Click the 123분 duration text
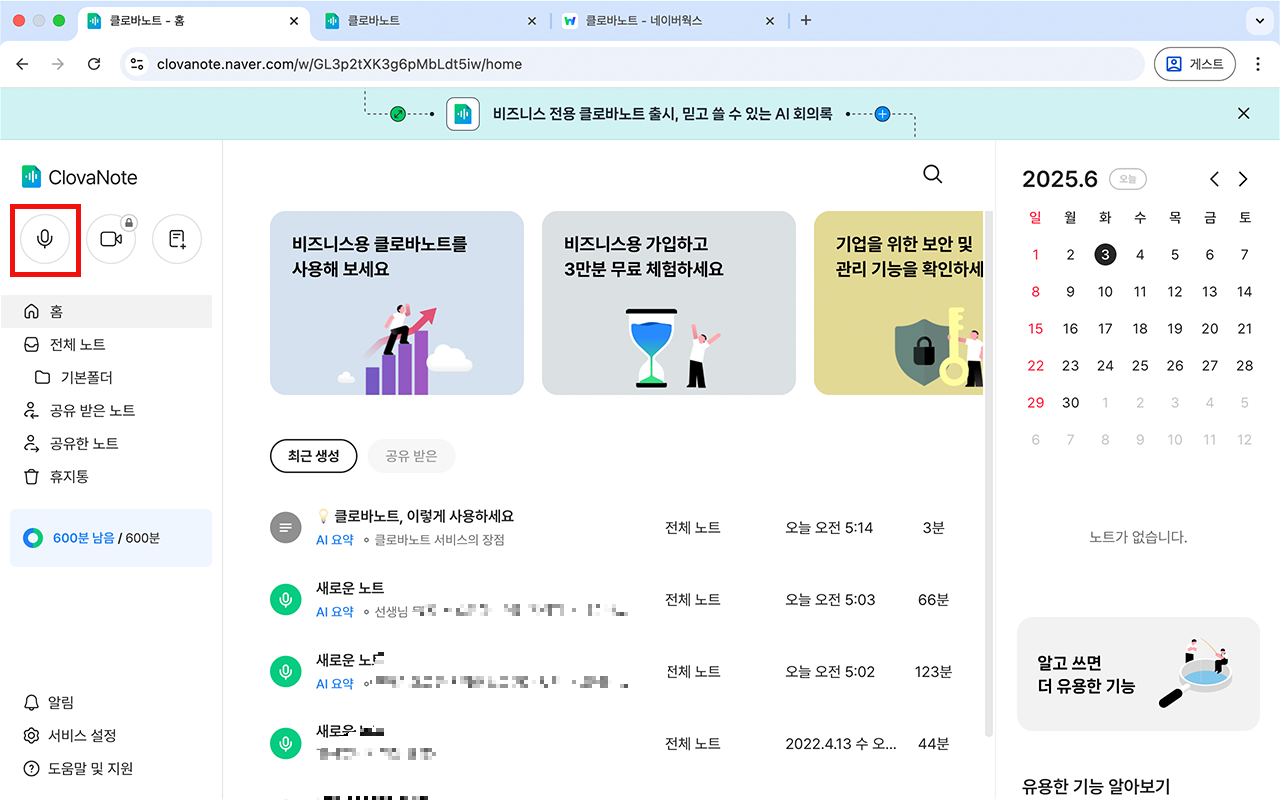This screenshot has width=1280, height=800. tap(933, 672)
